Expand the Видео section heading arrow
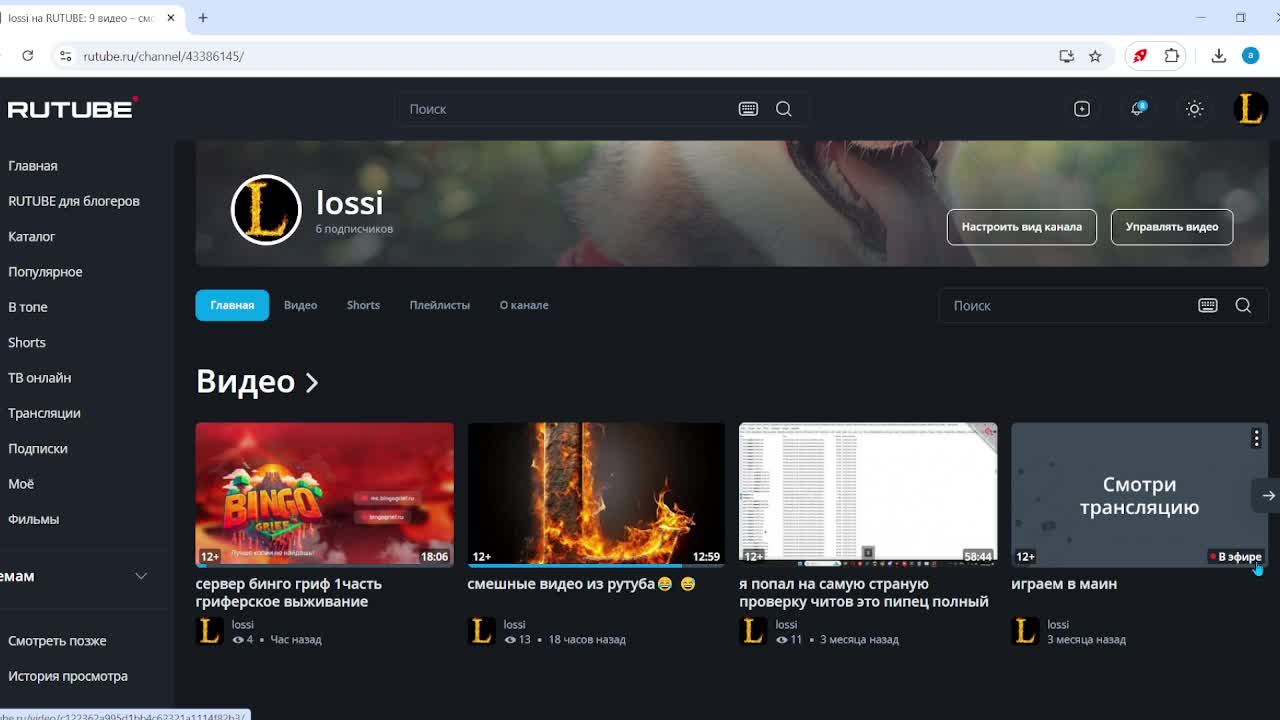This screenshot has width=1280, height=720. click(312, 382)
